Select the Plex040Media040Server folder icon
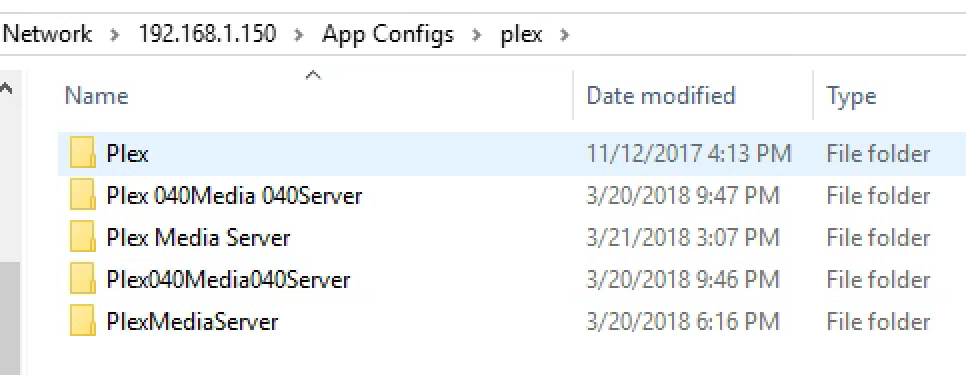This screenshot has width=966, height=375. click(x=82, y=280)
